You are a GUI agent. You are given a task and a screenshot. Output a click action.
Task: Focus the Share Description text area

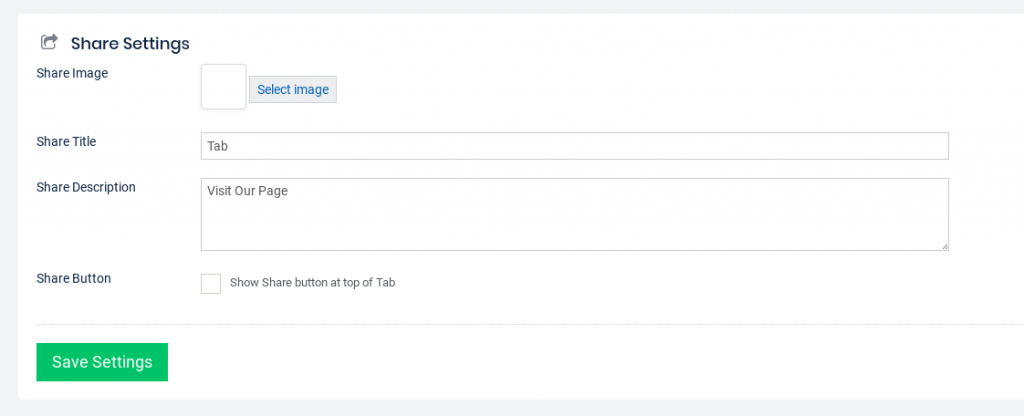574,214
